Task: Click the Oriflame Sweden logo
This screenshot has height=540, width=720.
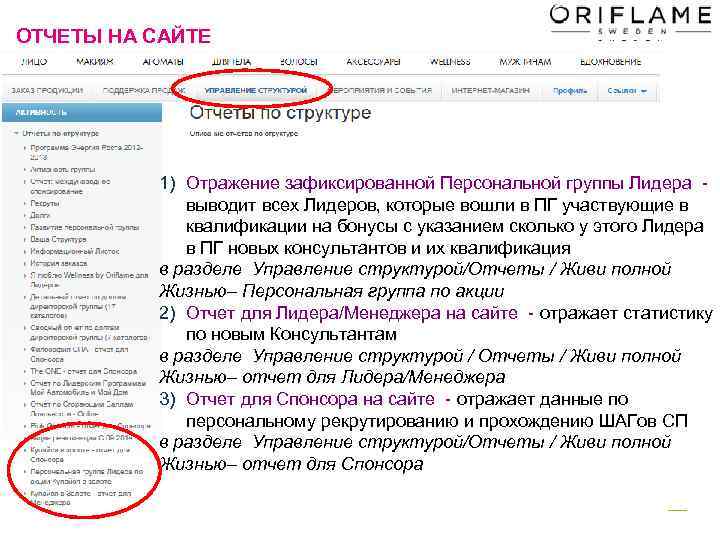Action: (x=630, y=22)
